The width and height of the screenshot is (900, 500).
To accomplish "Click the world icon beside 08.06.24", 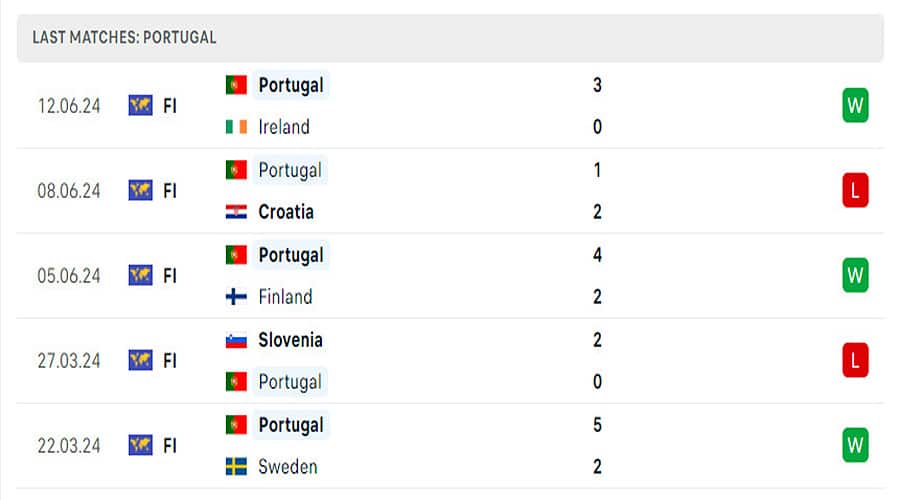I will coord(140,190).
